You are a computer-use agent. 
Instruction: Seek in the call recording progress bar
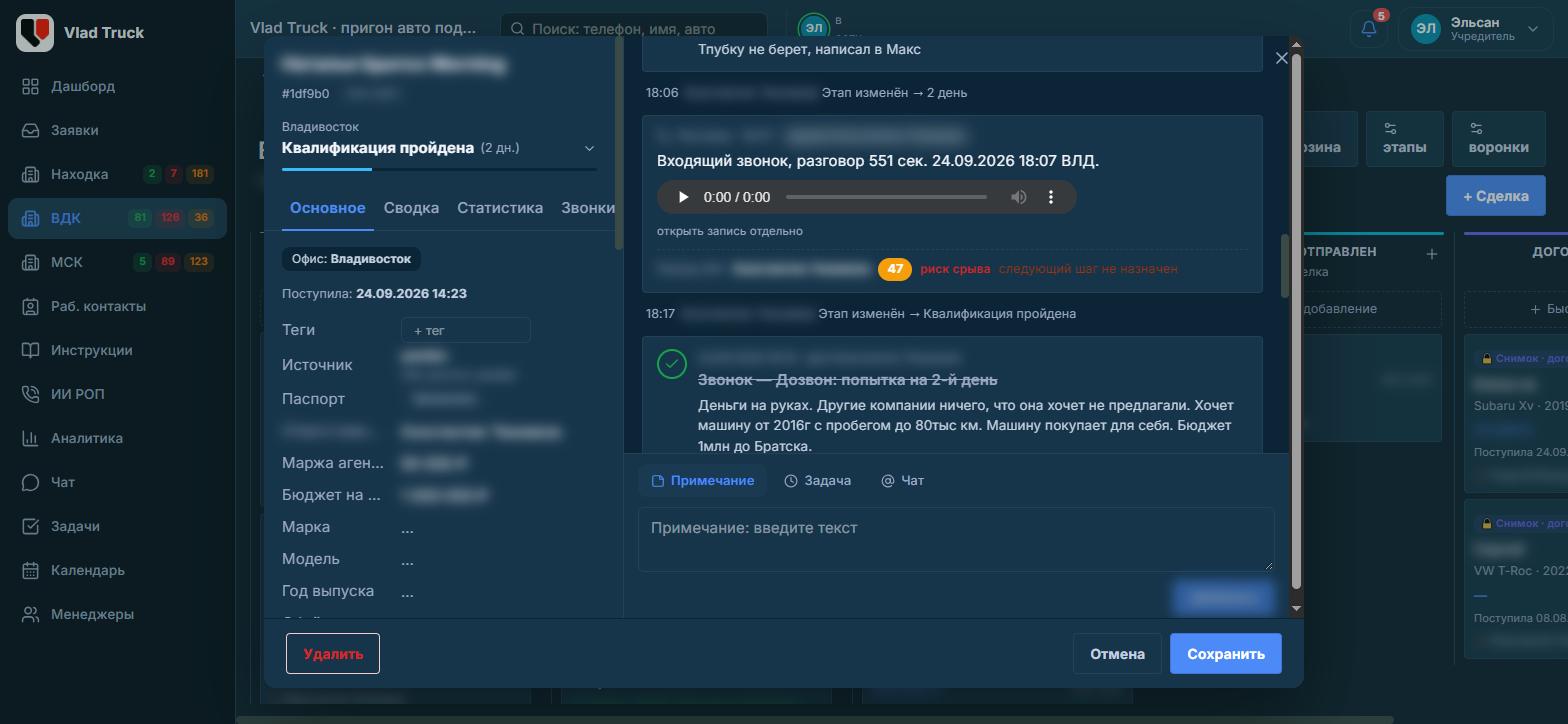(886, 197)
